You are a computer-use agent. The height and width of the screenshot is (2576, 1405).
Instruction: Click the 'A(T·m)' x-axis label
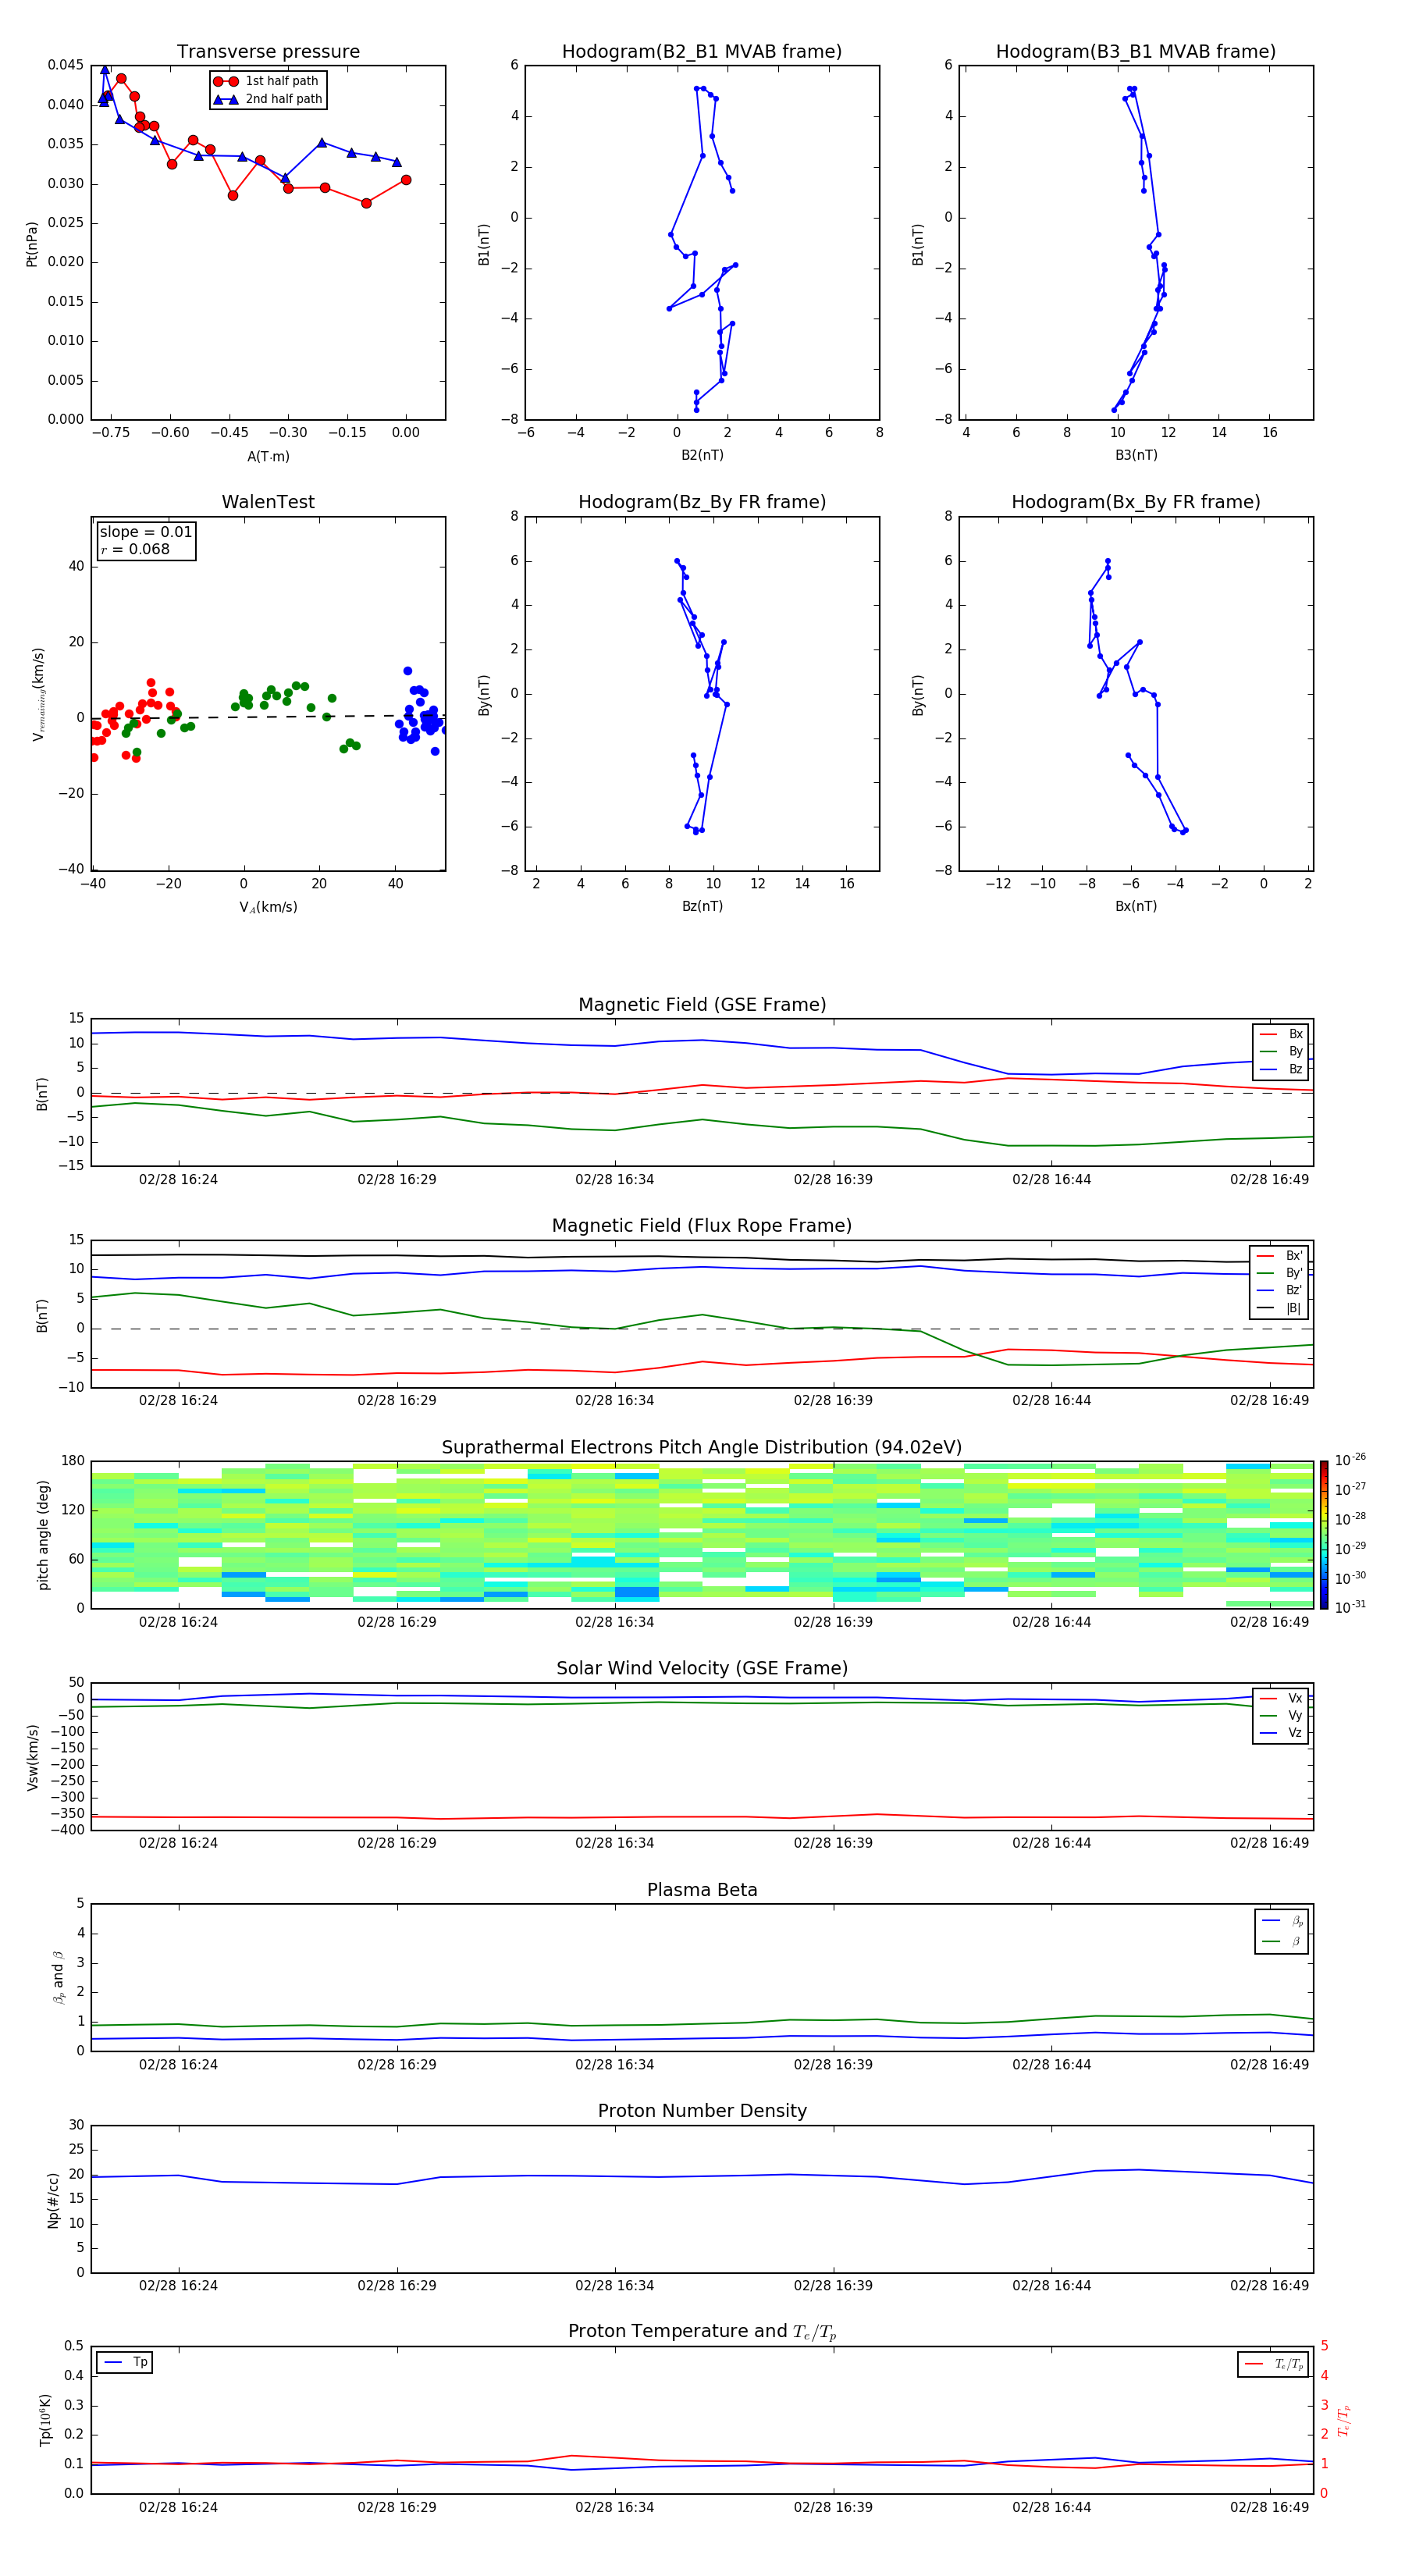tap(268, 457)
